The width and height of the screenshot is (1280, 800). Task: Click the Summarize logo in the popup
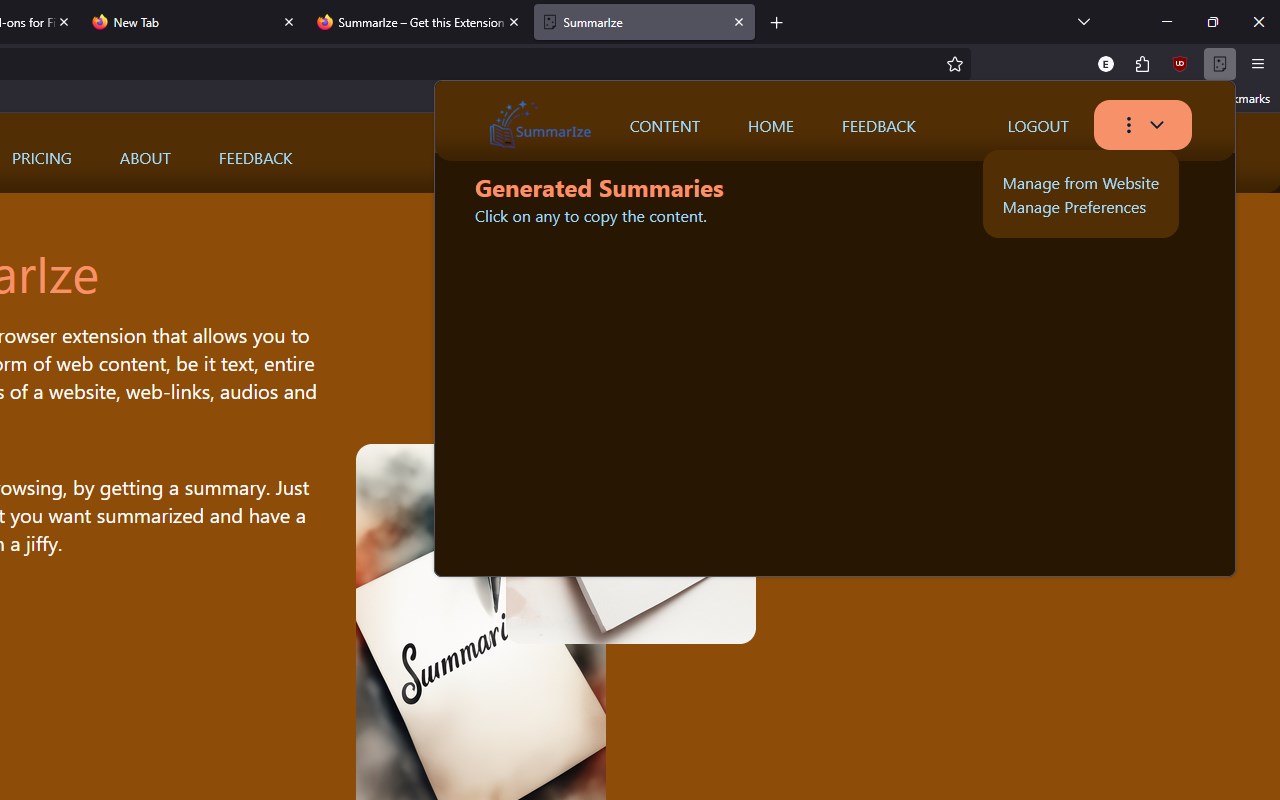tap(540, 125)
